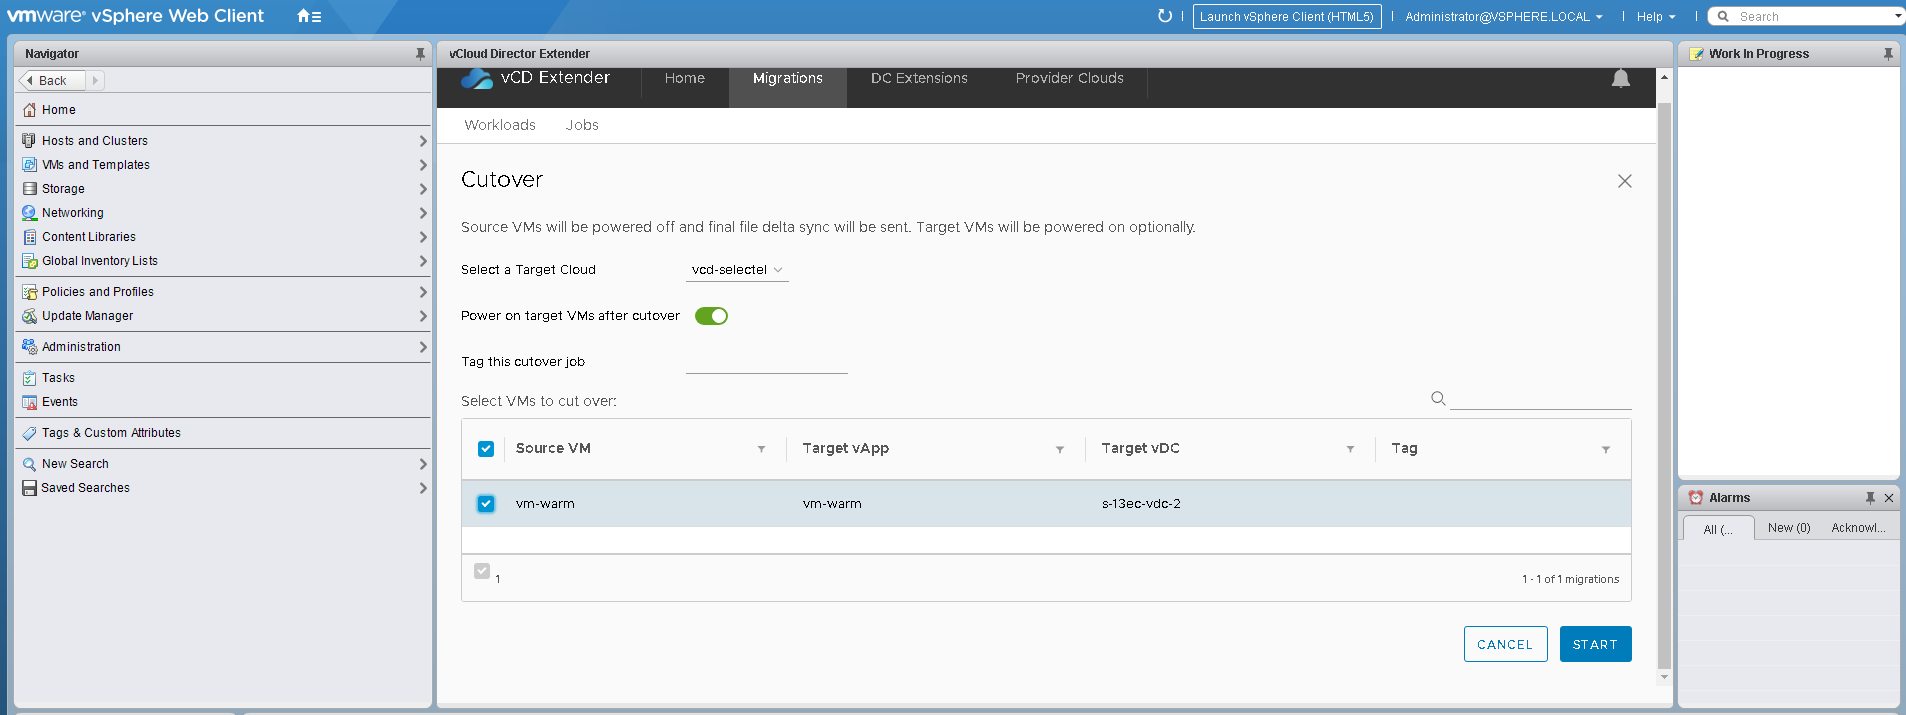Click the Navigator Back button
Viewport: 1906px width, 715px height.
pos(51,81)
